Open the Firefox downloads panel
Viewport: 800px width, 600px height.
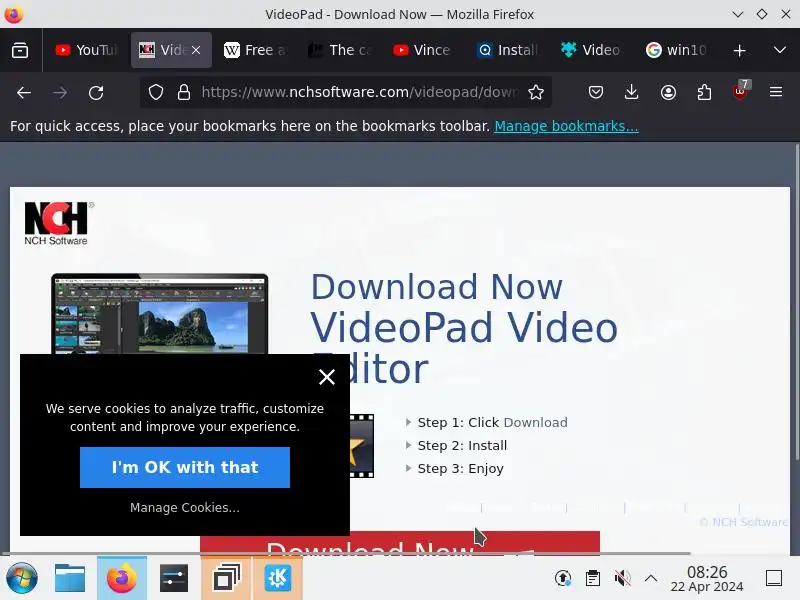[632, 92]
